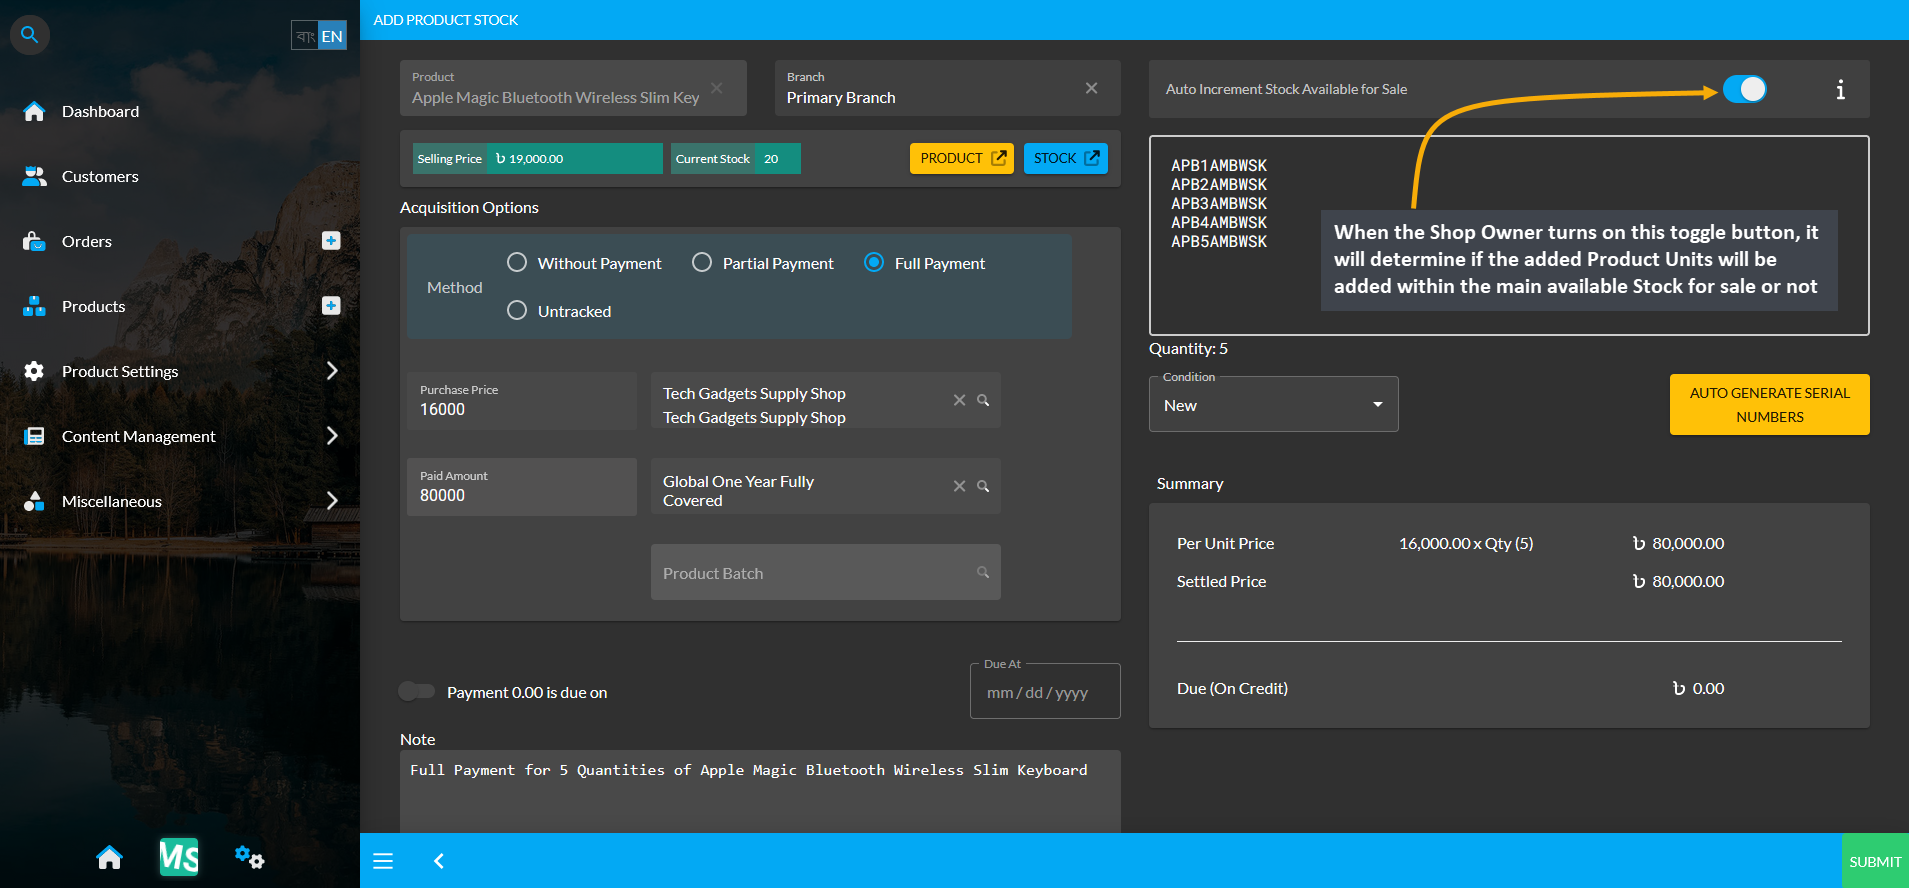1909x888 pixels.
Task: Open the Due At date field
Action: (1045, 691)
